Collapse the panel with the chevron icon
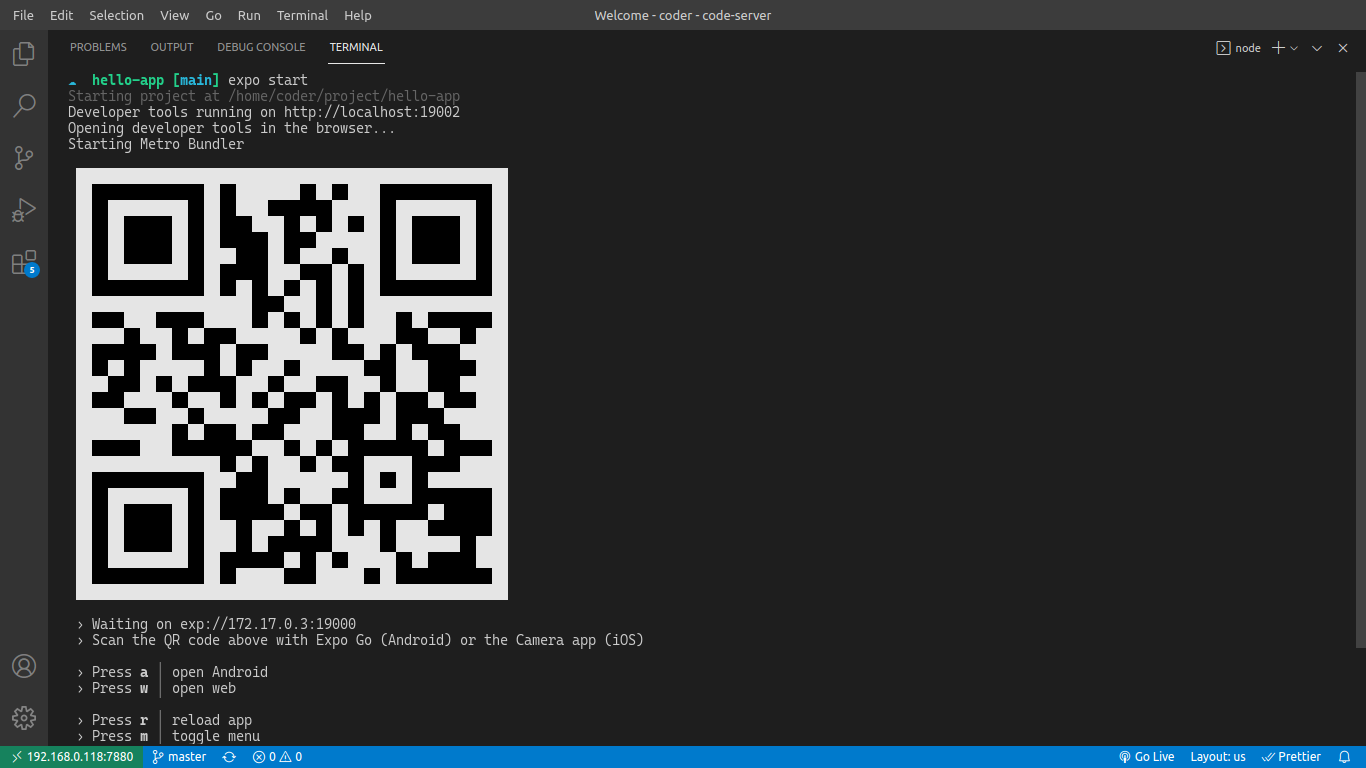 1317,48
